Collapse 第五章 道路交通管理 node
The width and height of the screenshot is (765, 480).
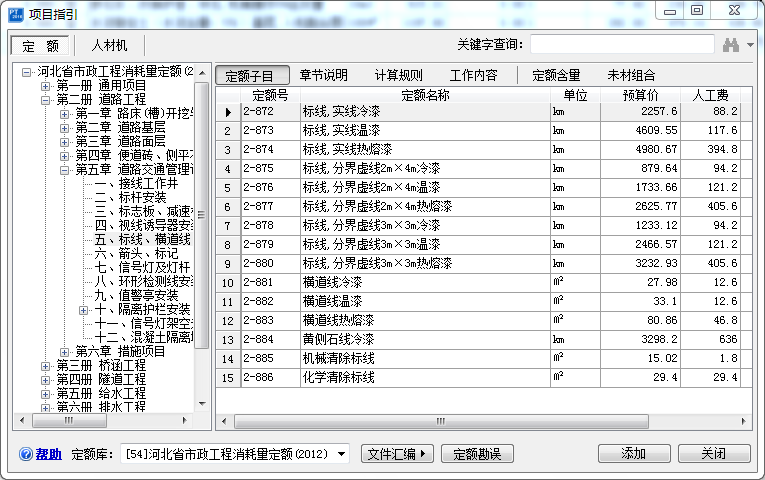(x=64, y=170)
